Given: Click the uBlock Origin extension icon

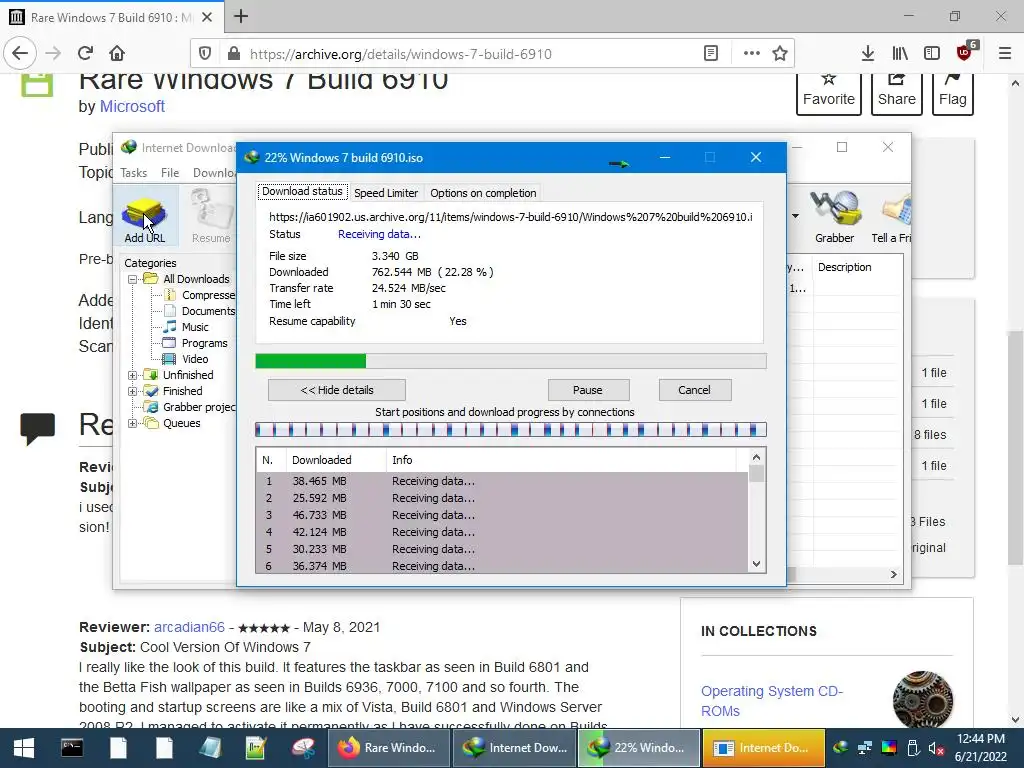Looking at the screenshot, I should [x=965, y=52].
